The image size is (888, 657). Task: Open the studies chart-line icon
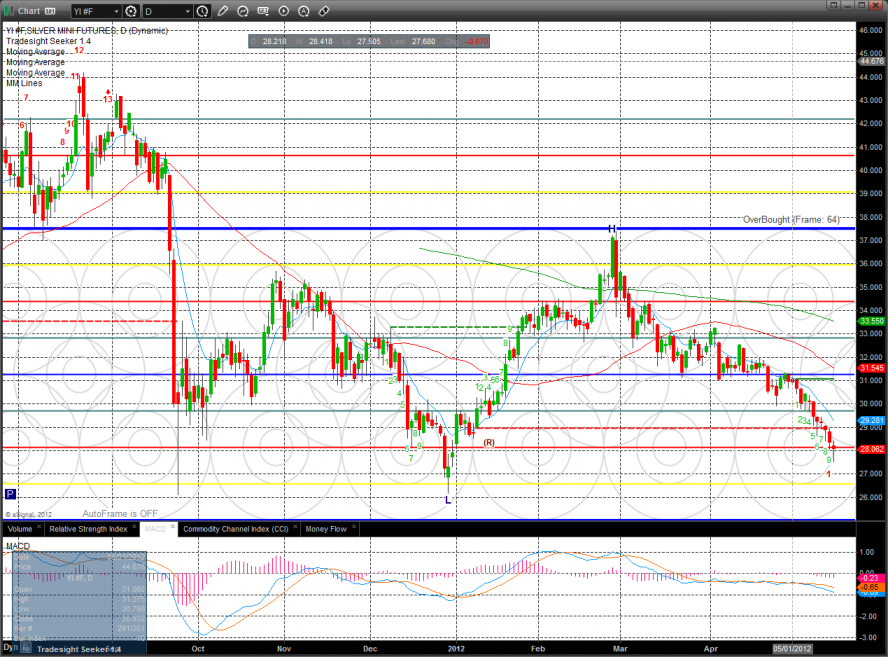(243, 11)
